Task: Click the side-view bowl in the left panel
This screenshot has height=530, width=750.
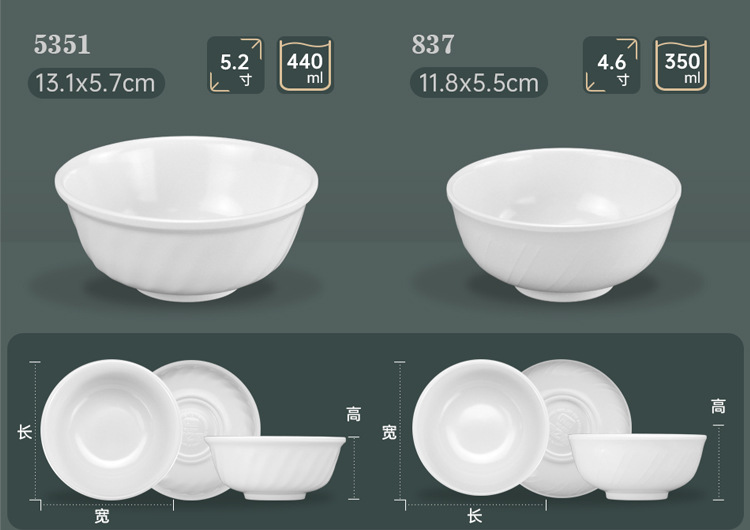Action: click(x=275, y=468)
